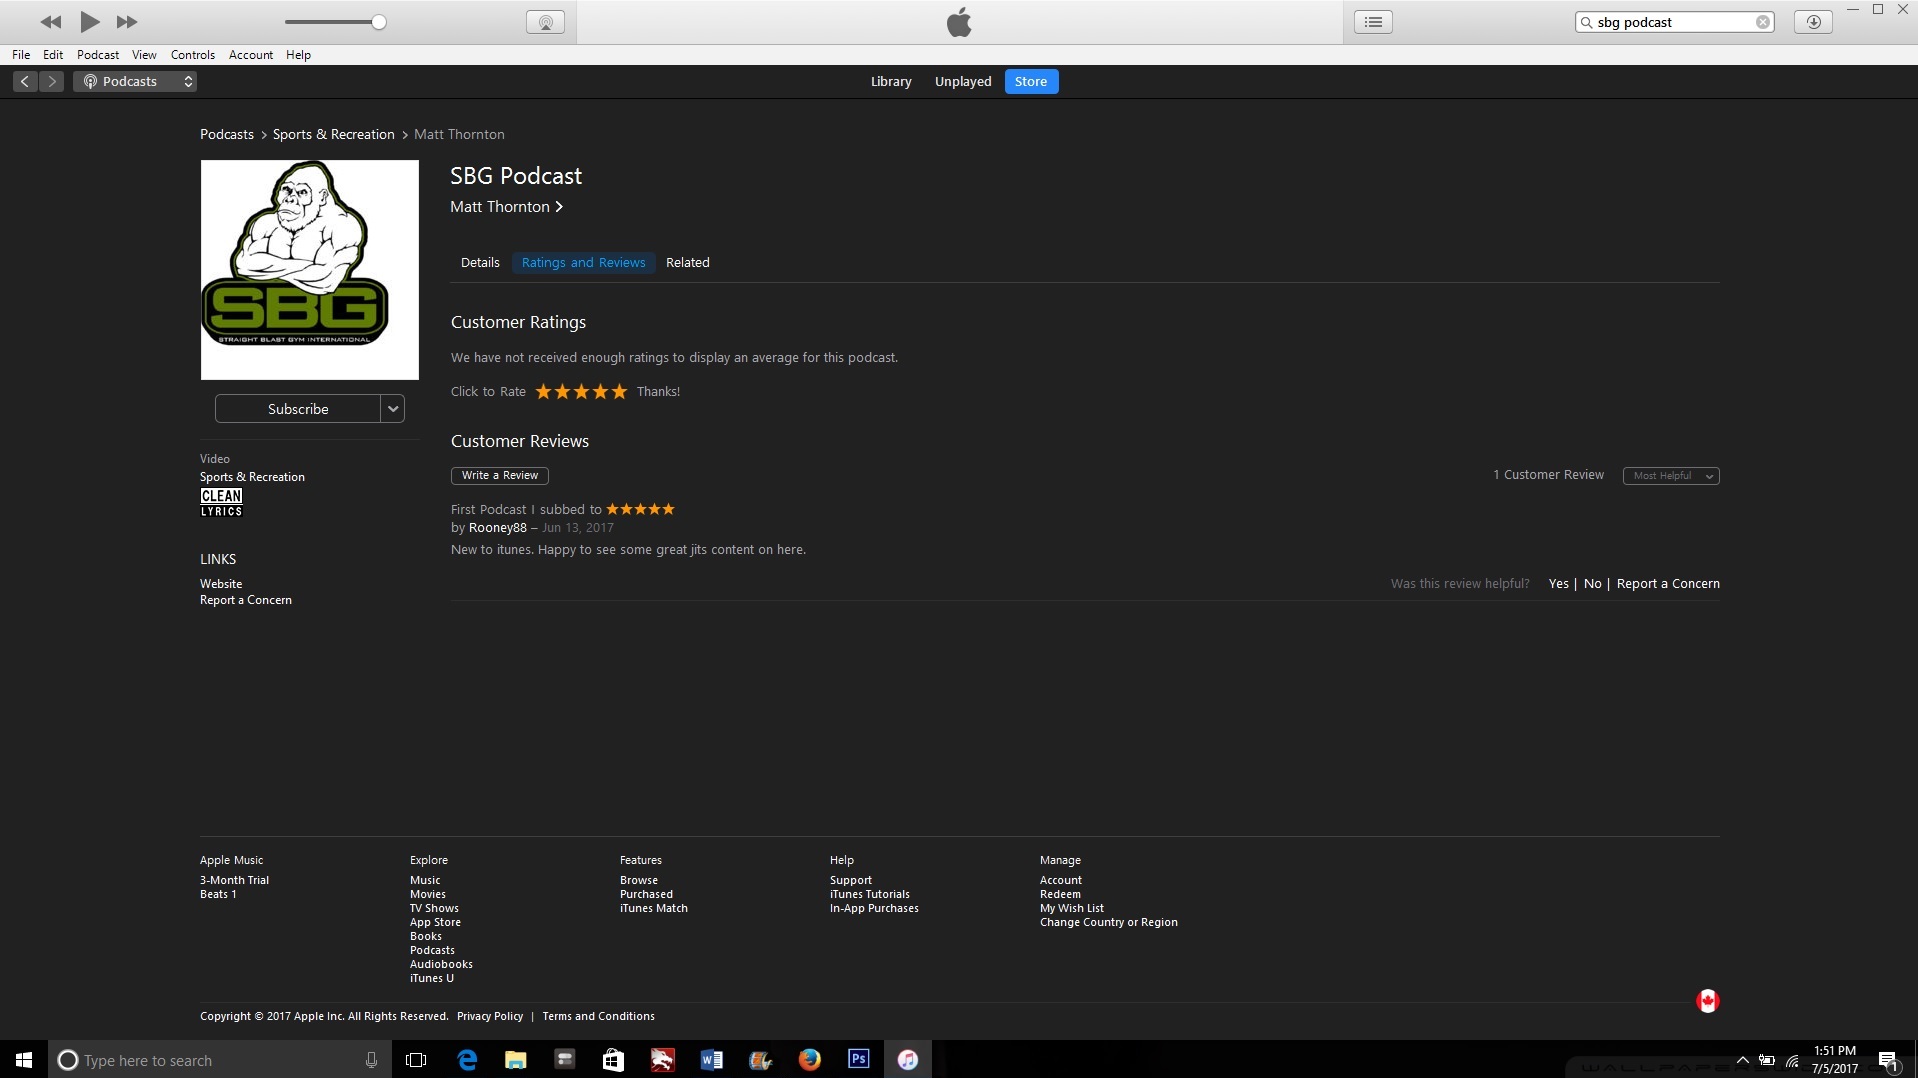Open the iTunes Tutorials footer link
Viewport: 1918px width, 1078px height.
point(870,894)
